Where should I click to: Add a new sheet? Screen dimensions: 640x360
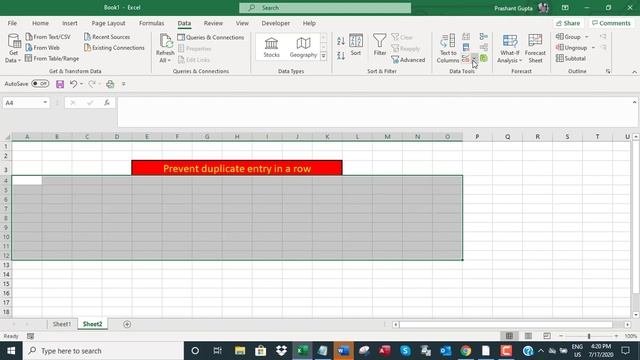pyautogui.click(x=127, y=324)
